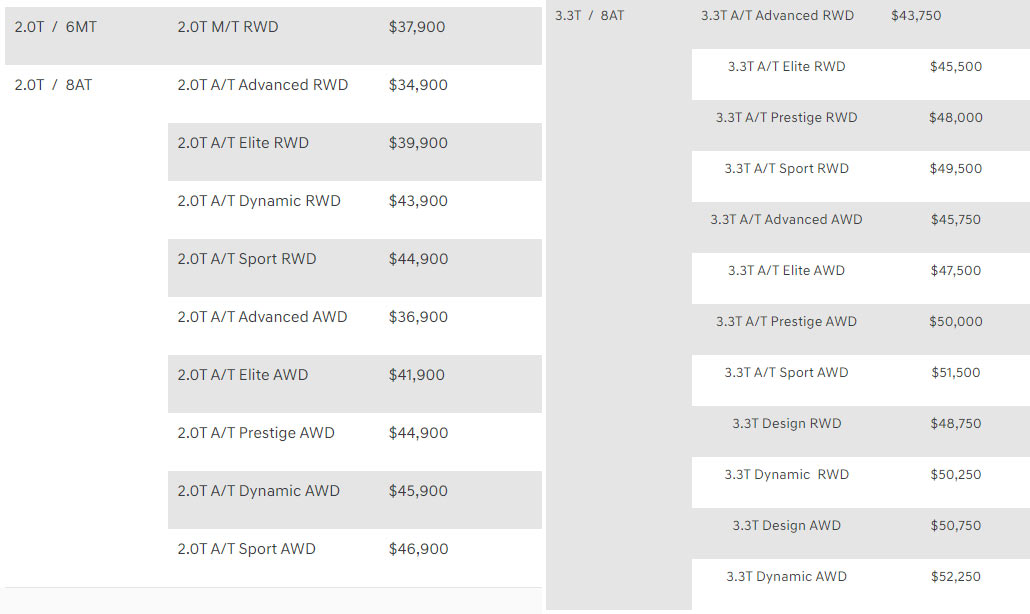Select the 2.0T M/T RWD trim label
This screenshot has width=1030, height=614.
pos(228,27)
